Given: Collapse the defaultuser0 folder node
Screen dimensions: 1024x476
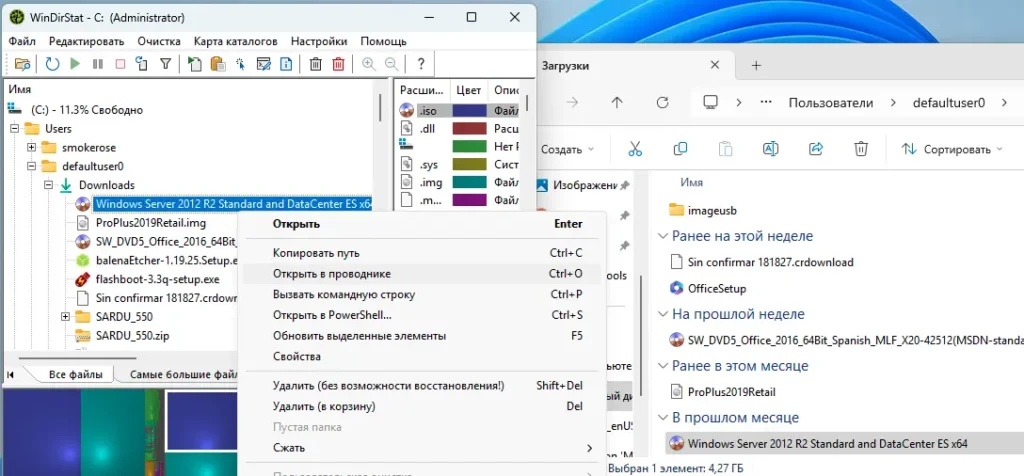Looking at the screenshot, I should tap(31, 166).
